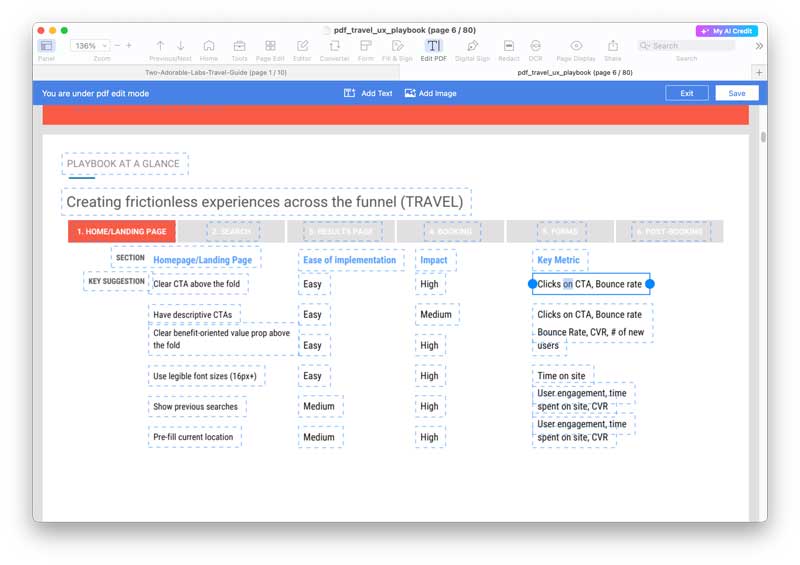Screen dimensions: 800x565
Task: Click in the Search input field
Action: pos(690,46)
